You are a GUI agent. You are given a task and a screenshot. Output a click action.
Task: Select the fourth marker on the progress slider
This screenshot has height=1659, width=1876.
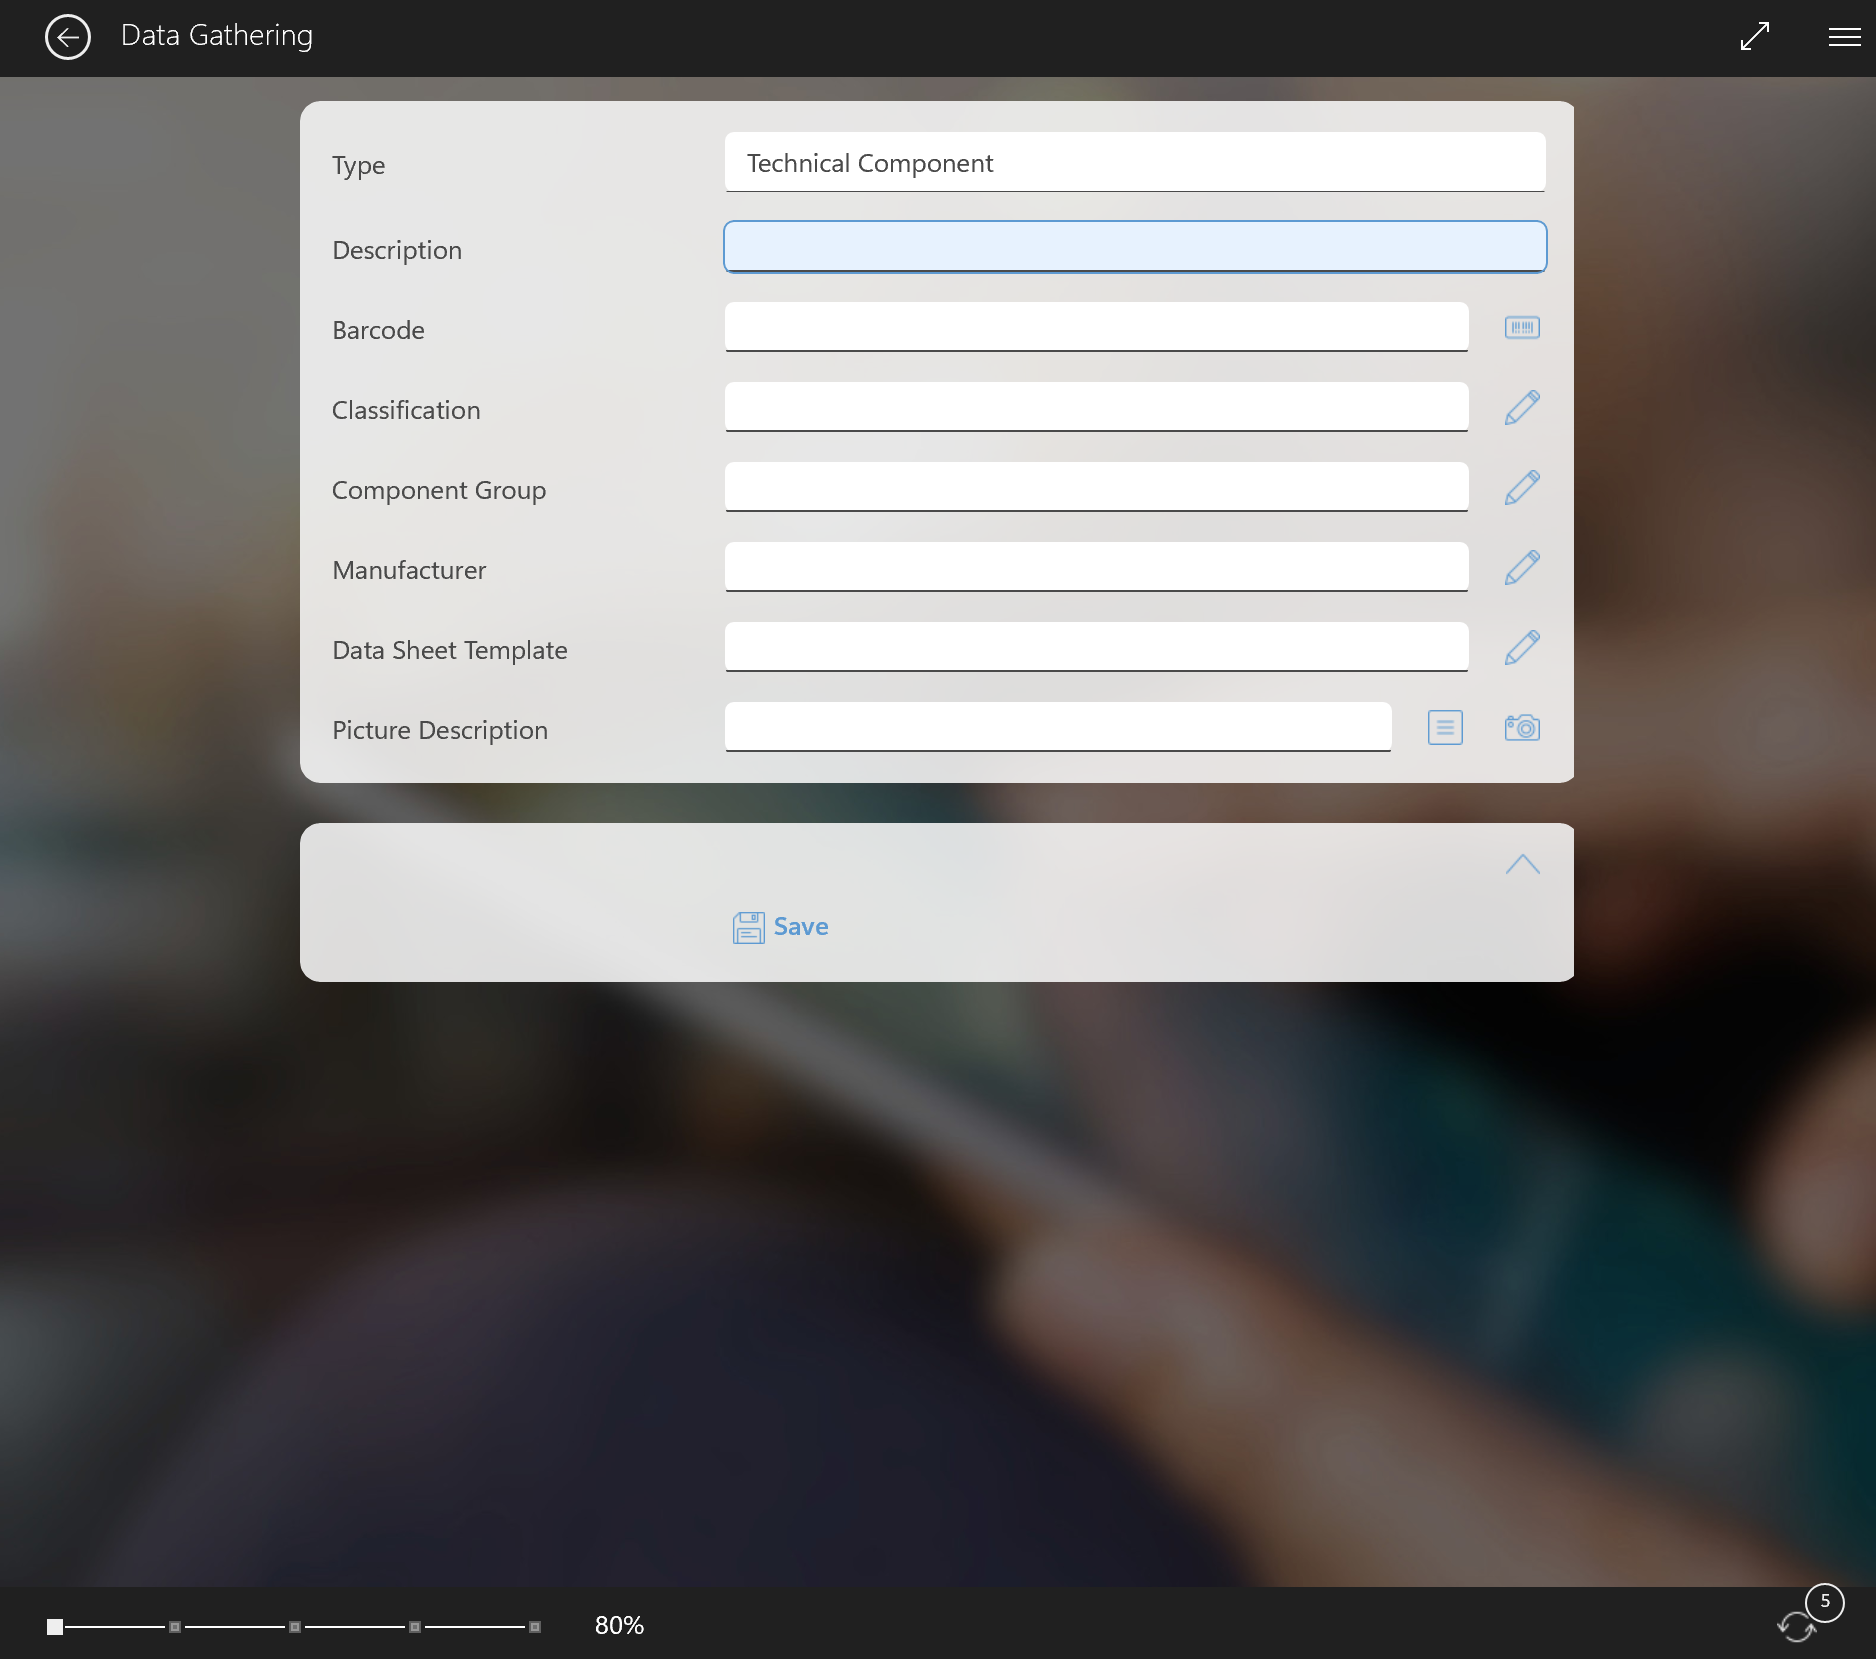pos(415,1627)
